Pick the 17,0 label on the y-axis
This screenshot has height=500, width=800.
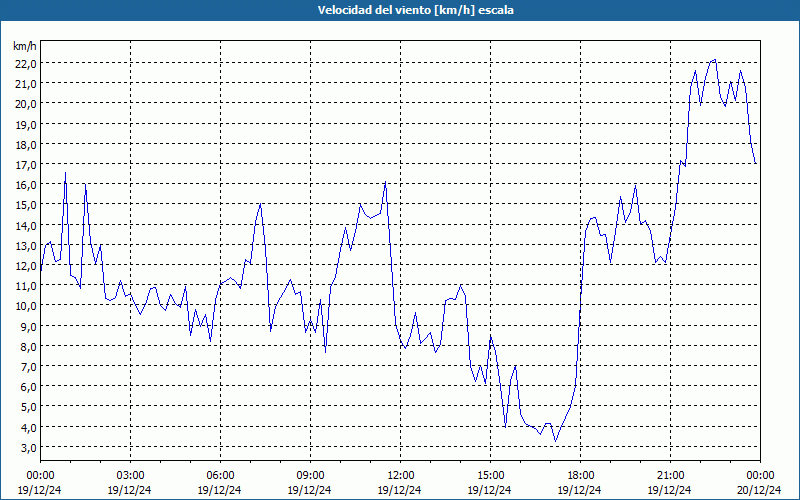tap(26, 164)
